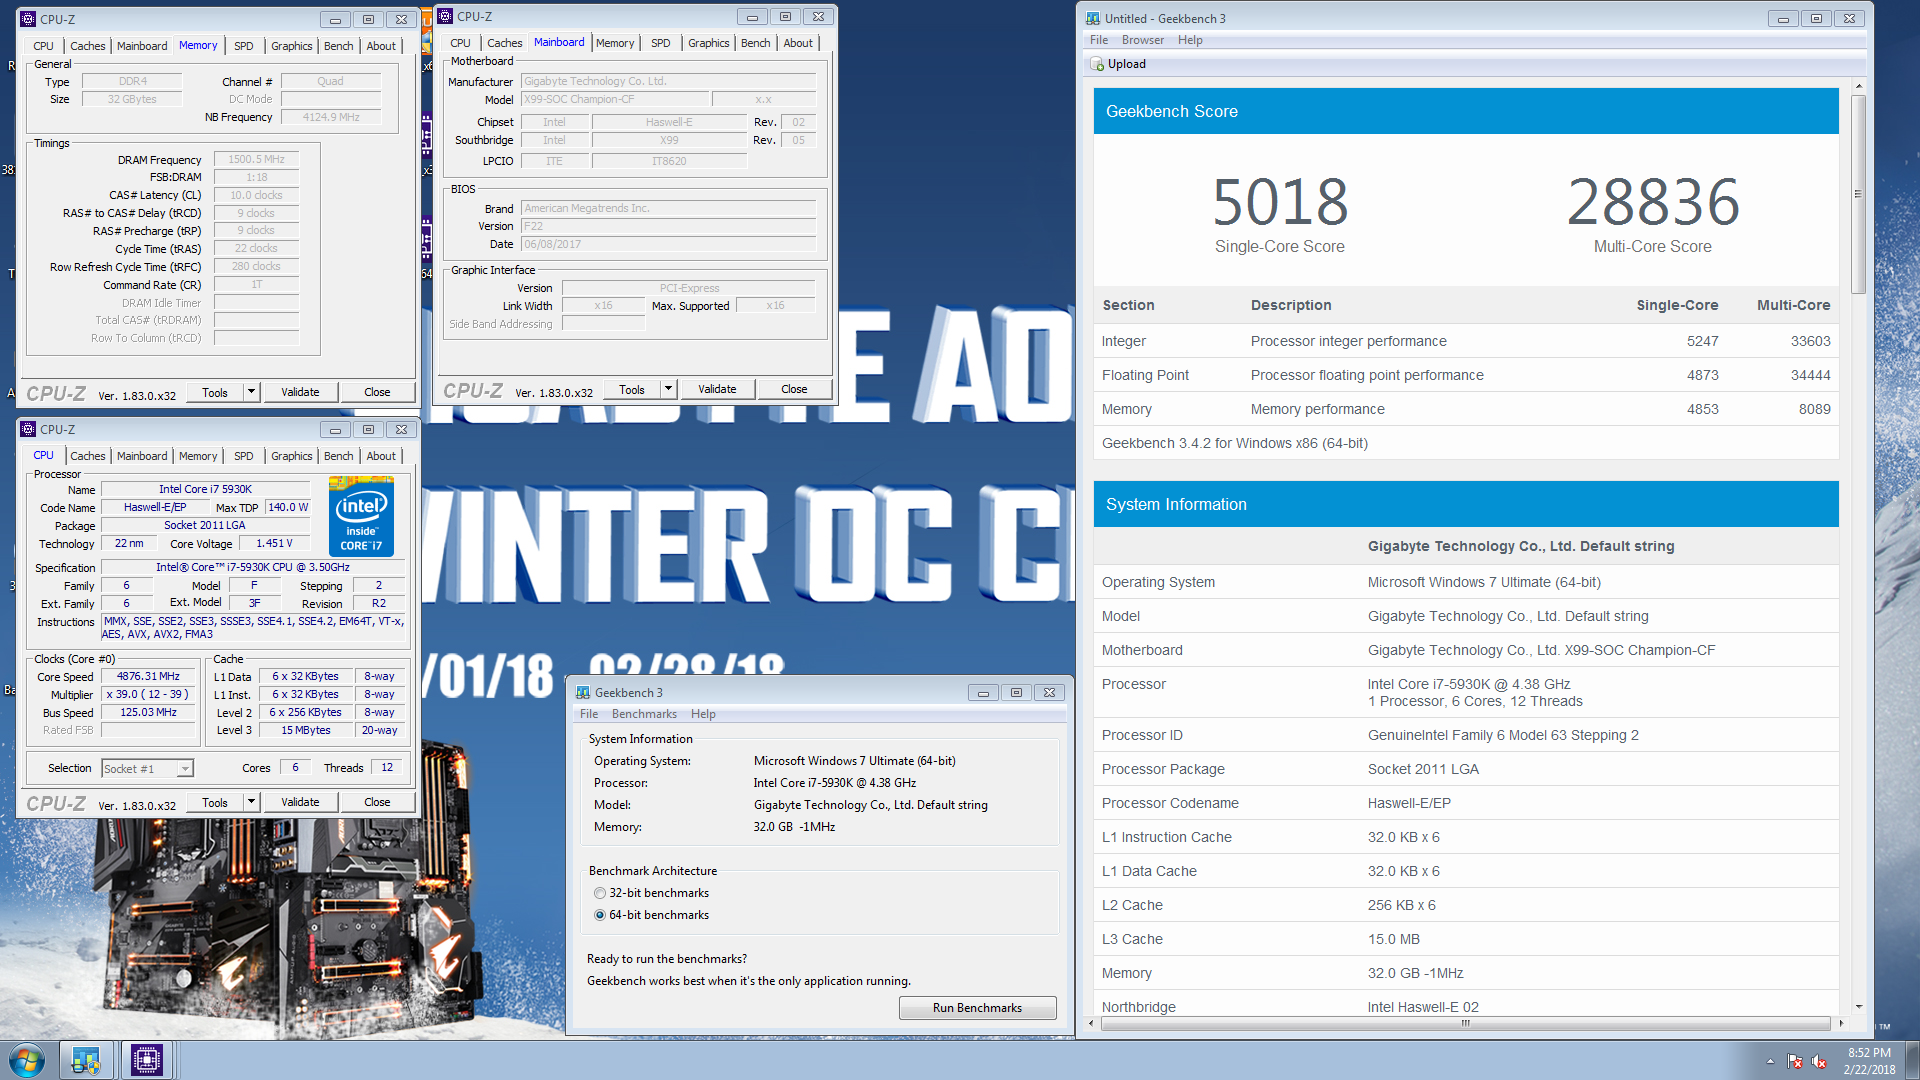This screenshot has width=1920, height=1080.
Task: Click the Geekbench taskbar icon
Action: (x=86, y=1060)
